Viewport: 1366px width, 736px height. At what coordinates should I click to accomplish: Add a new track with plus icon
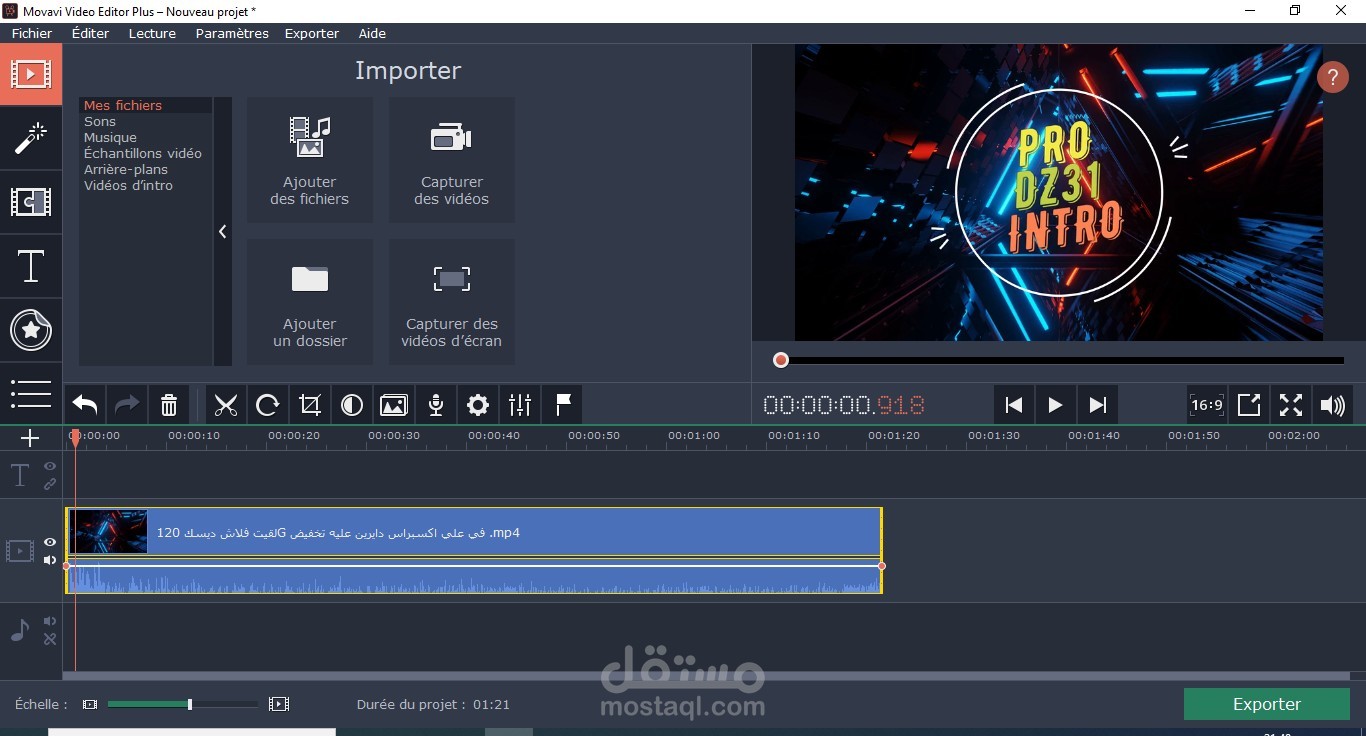pos(30,438)
